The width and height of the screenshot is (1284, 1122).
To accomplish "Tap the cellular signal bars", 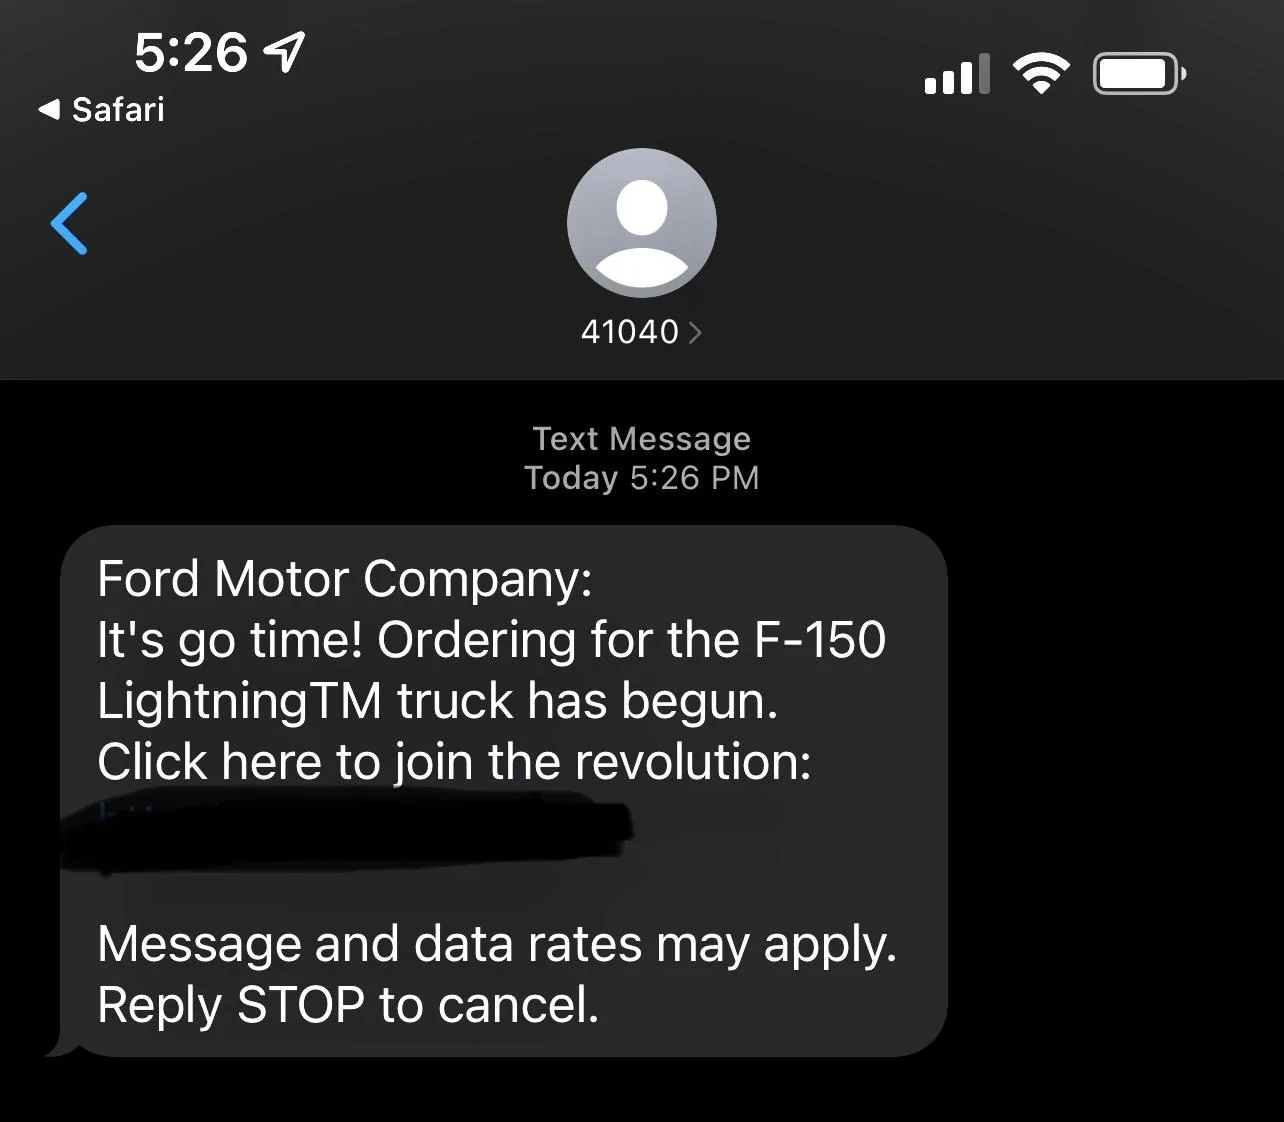I will [956, 74].
